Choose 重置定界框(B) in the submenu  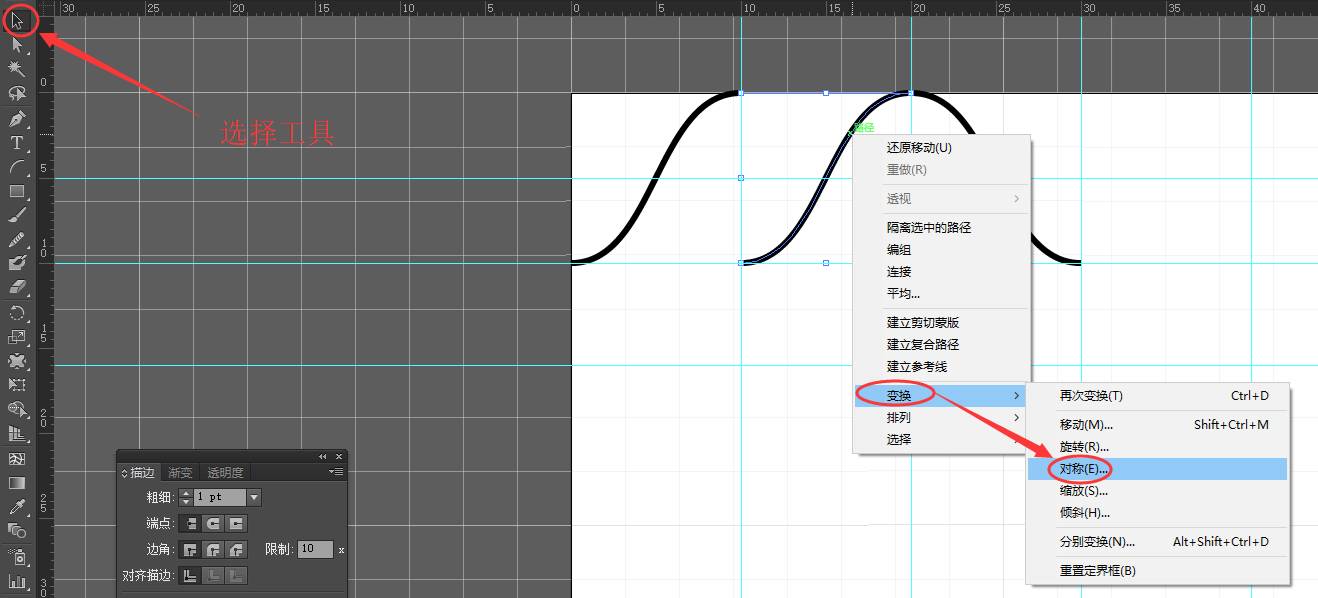pyautogui.click(x=1157, y=570)
